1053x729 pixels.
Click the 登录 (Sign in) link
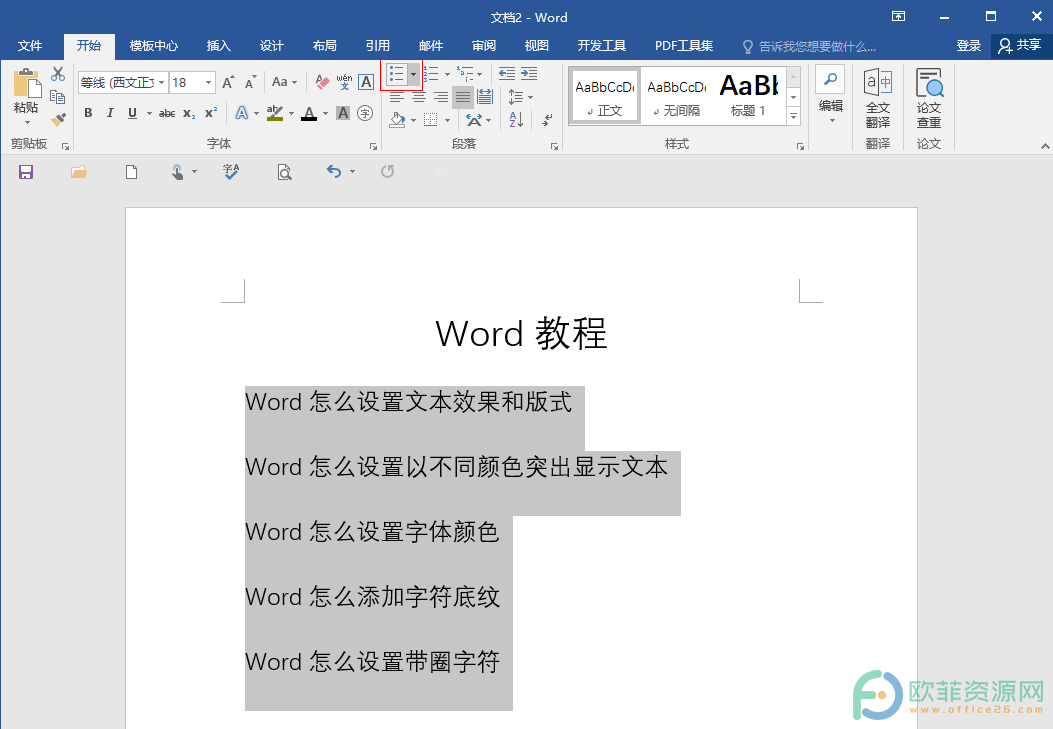[968, 46]
